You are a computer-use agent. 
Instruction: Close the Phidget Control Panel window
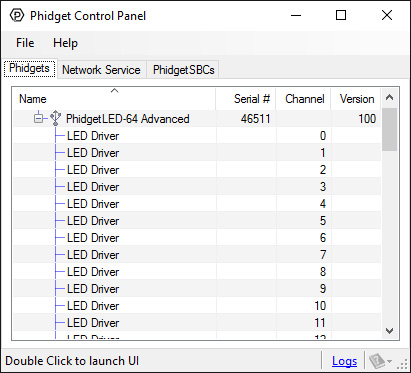point(387,15)
